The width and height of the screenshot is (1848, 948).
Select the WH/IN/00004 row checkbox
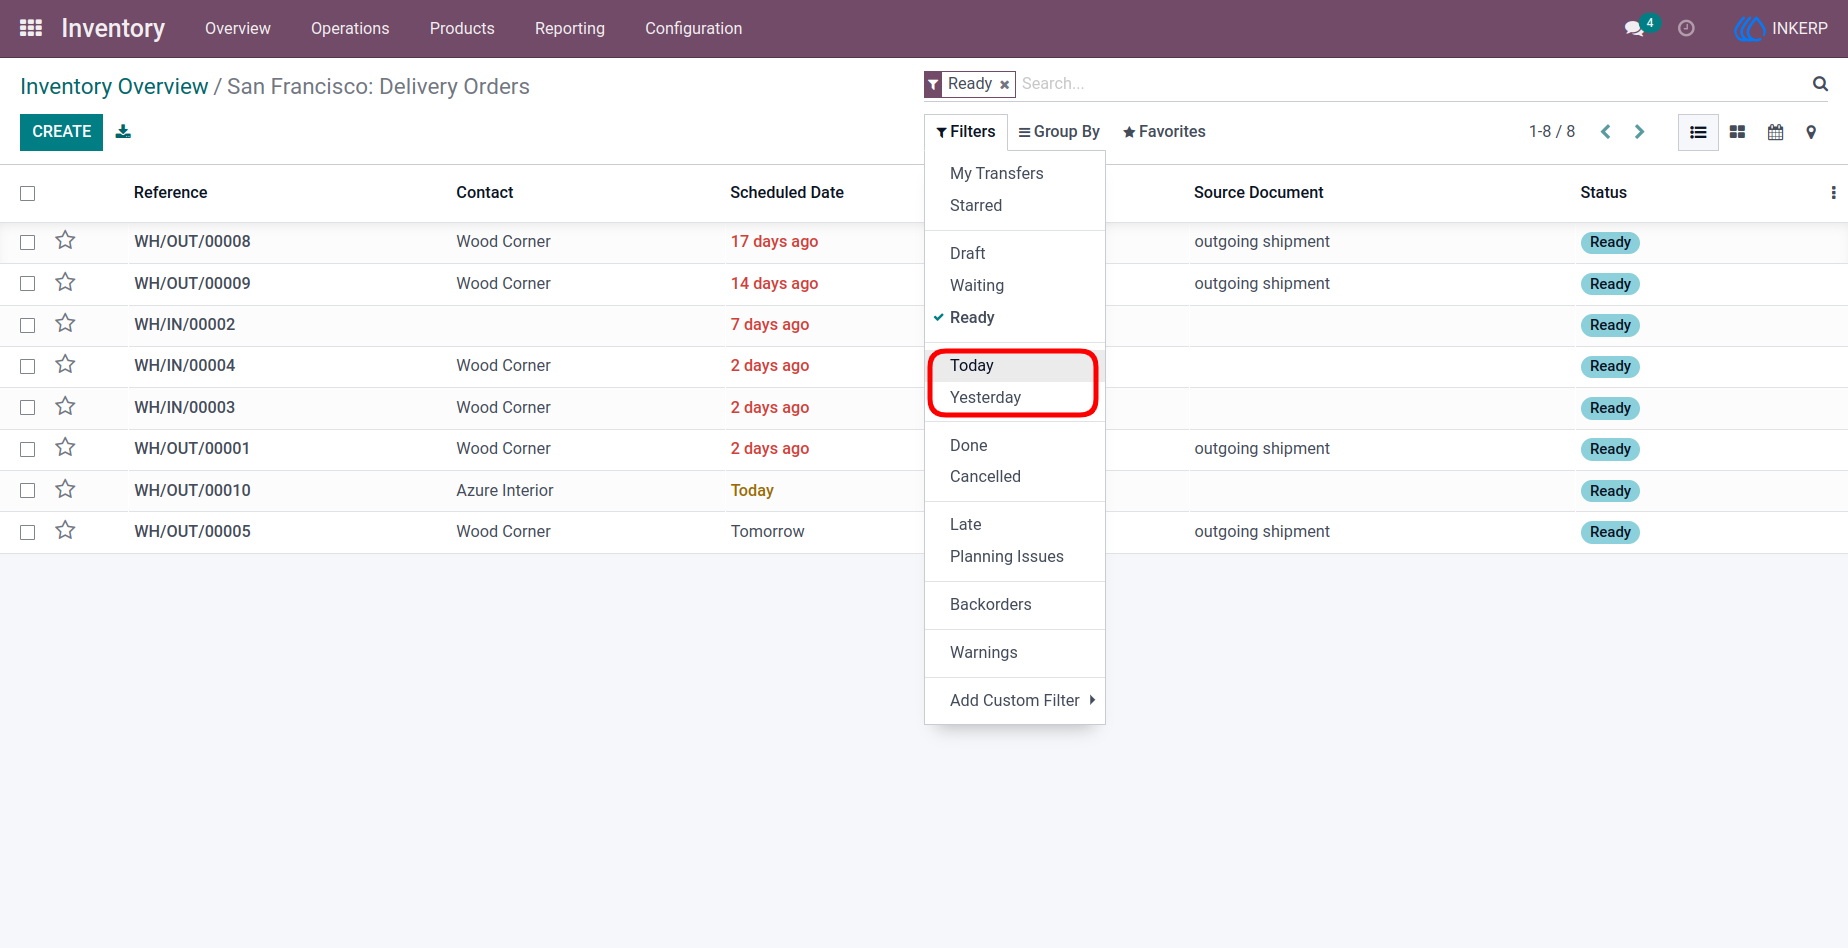click(x=28, y=366)
